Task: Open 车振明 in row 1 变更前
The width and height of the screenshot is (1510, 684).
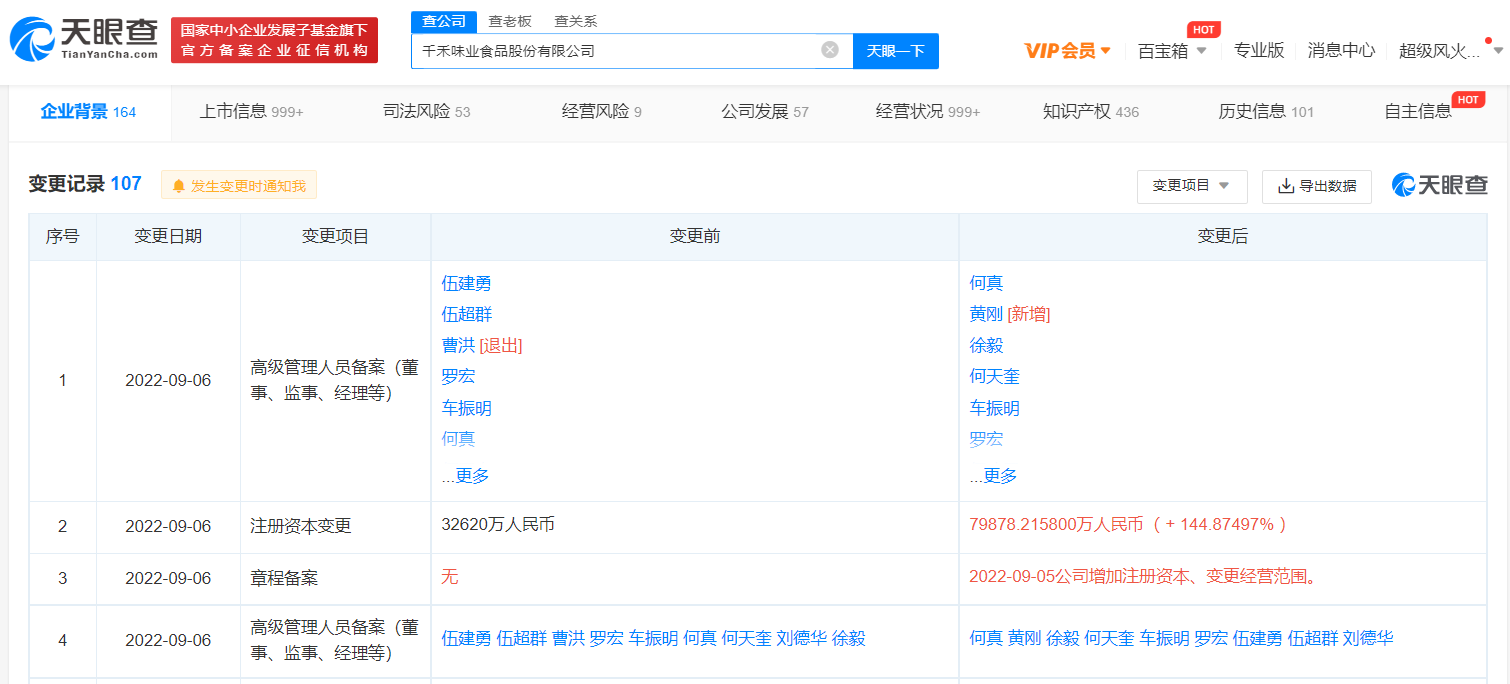Action: pyautogui.click(x=467, y=408)
